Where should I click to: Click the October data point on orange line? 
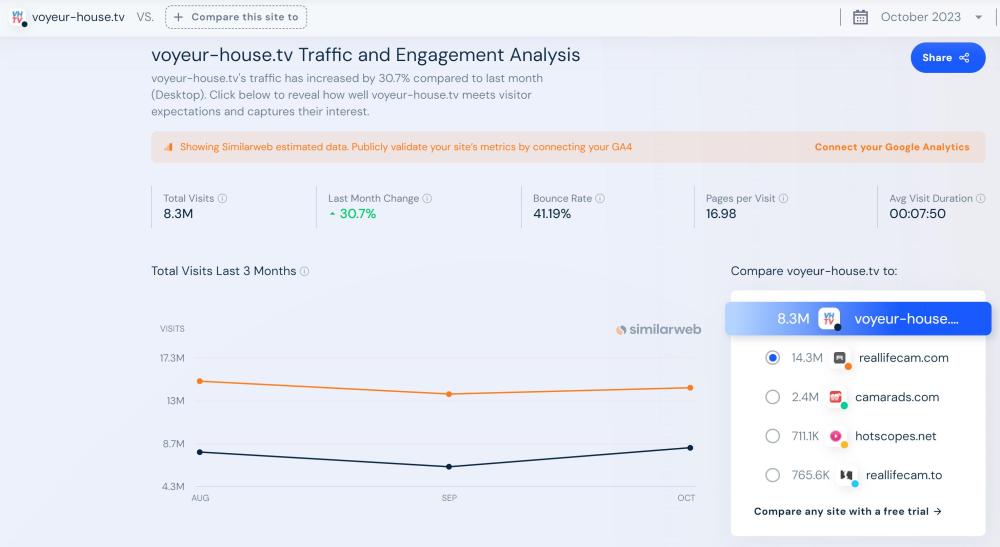click(x=690, y=388)
